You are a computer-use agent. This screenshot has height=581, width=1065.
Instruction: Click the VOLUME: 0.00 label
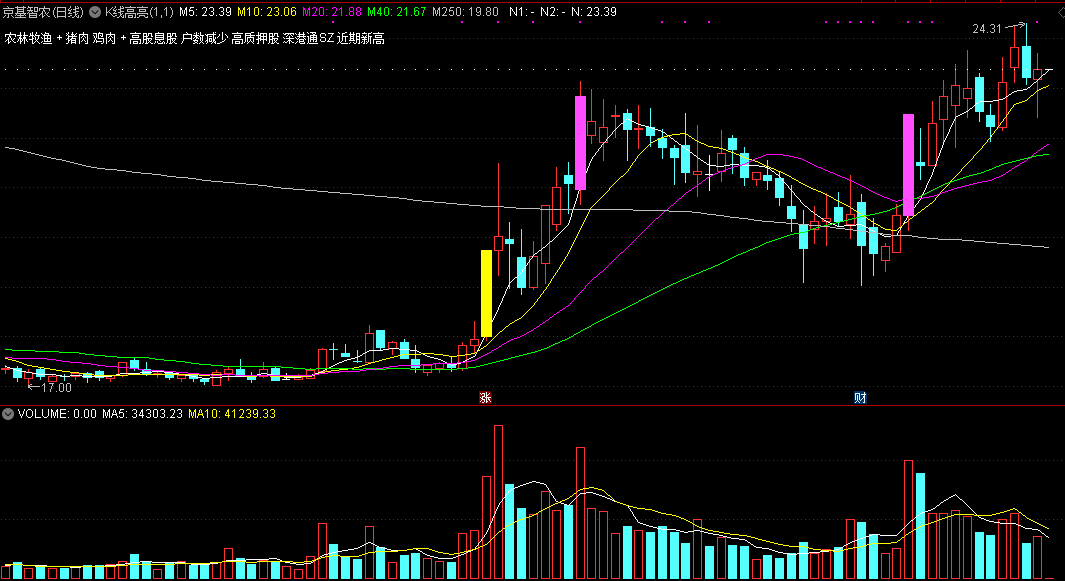point(57,414)
